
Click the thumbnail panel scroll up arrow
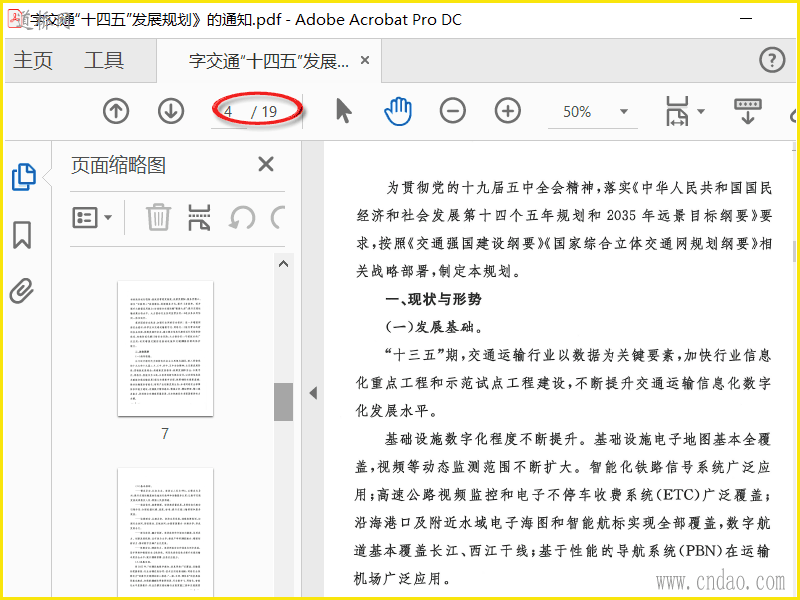[x=284, y=264]
